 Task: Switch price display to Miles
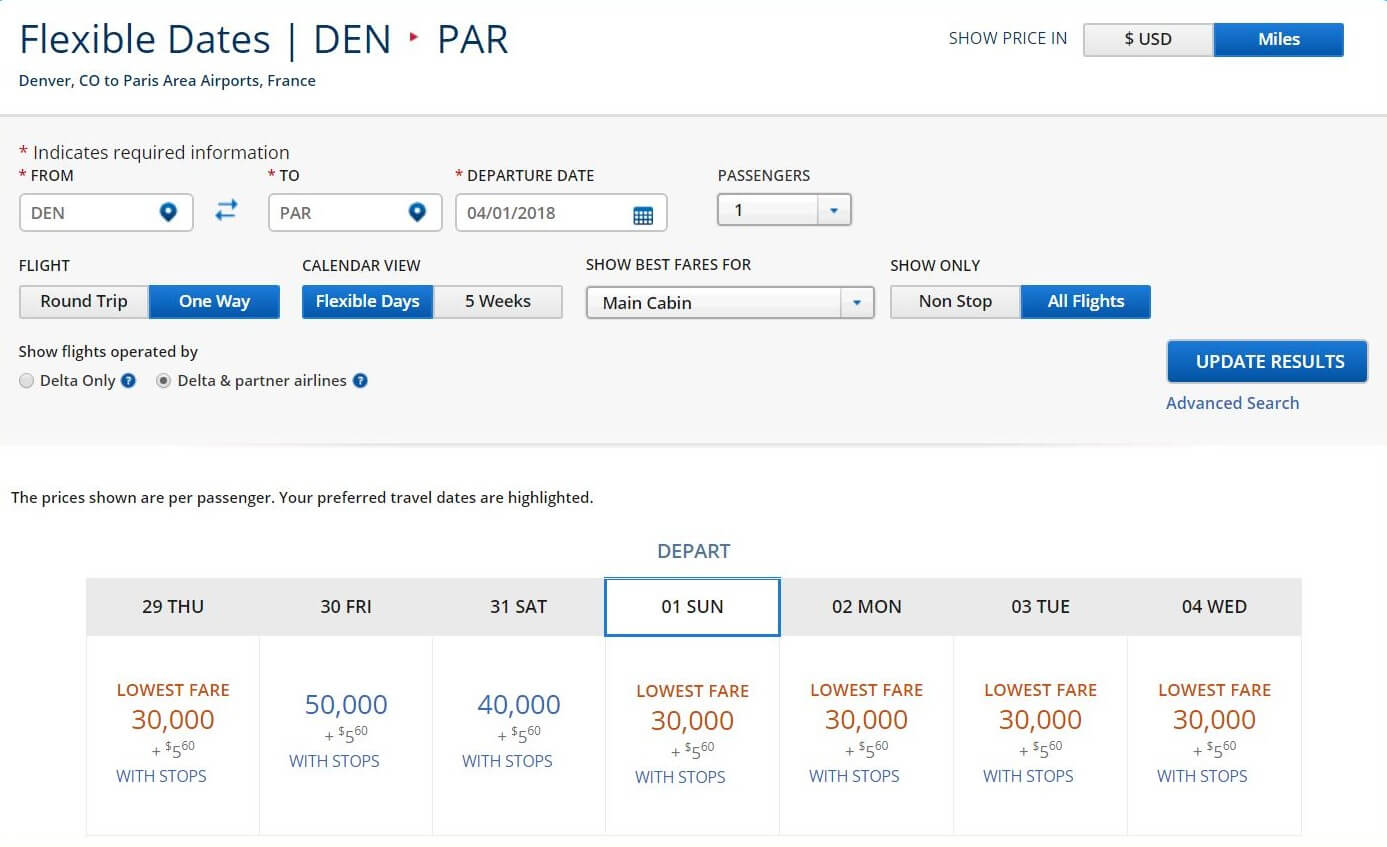click(1278, 40)
